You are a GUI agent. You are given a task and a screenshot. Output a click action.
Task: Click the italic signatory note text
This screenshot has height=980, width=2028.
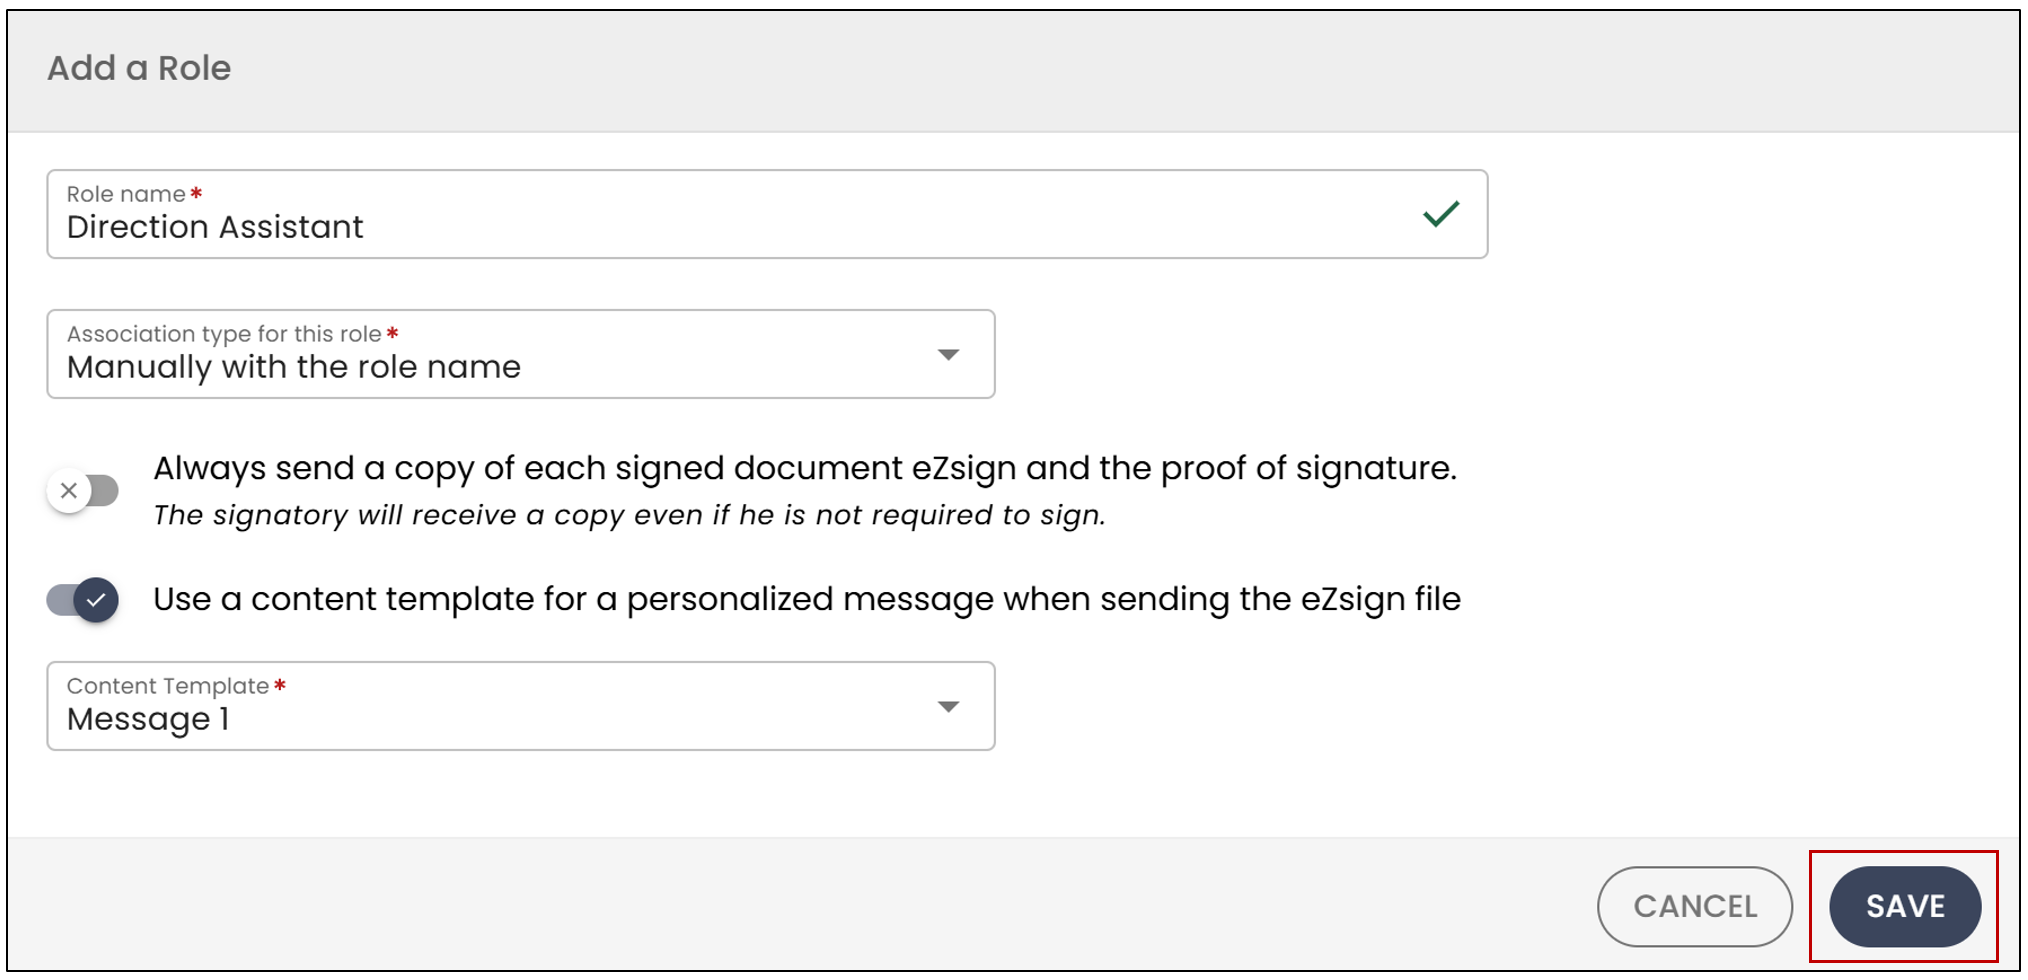coord(630,515)
